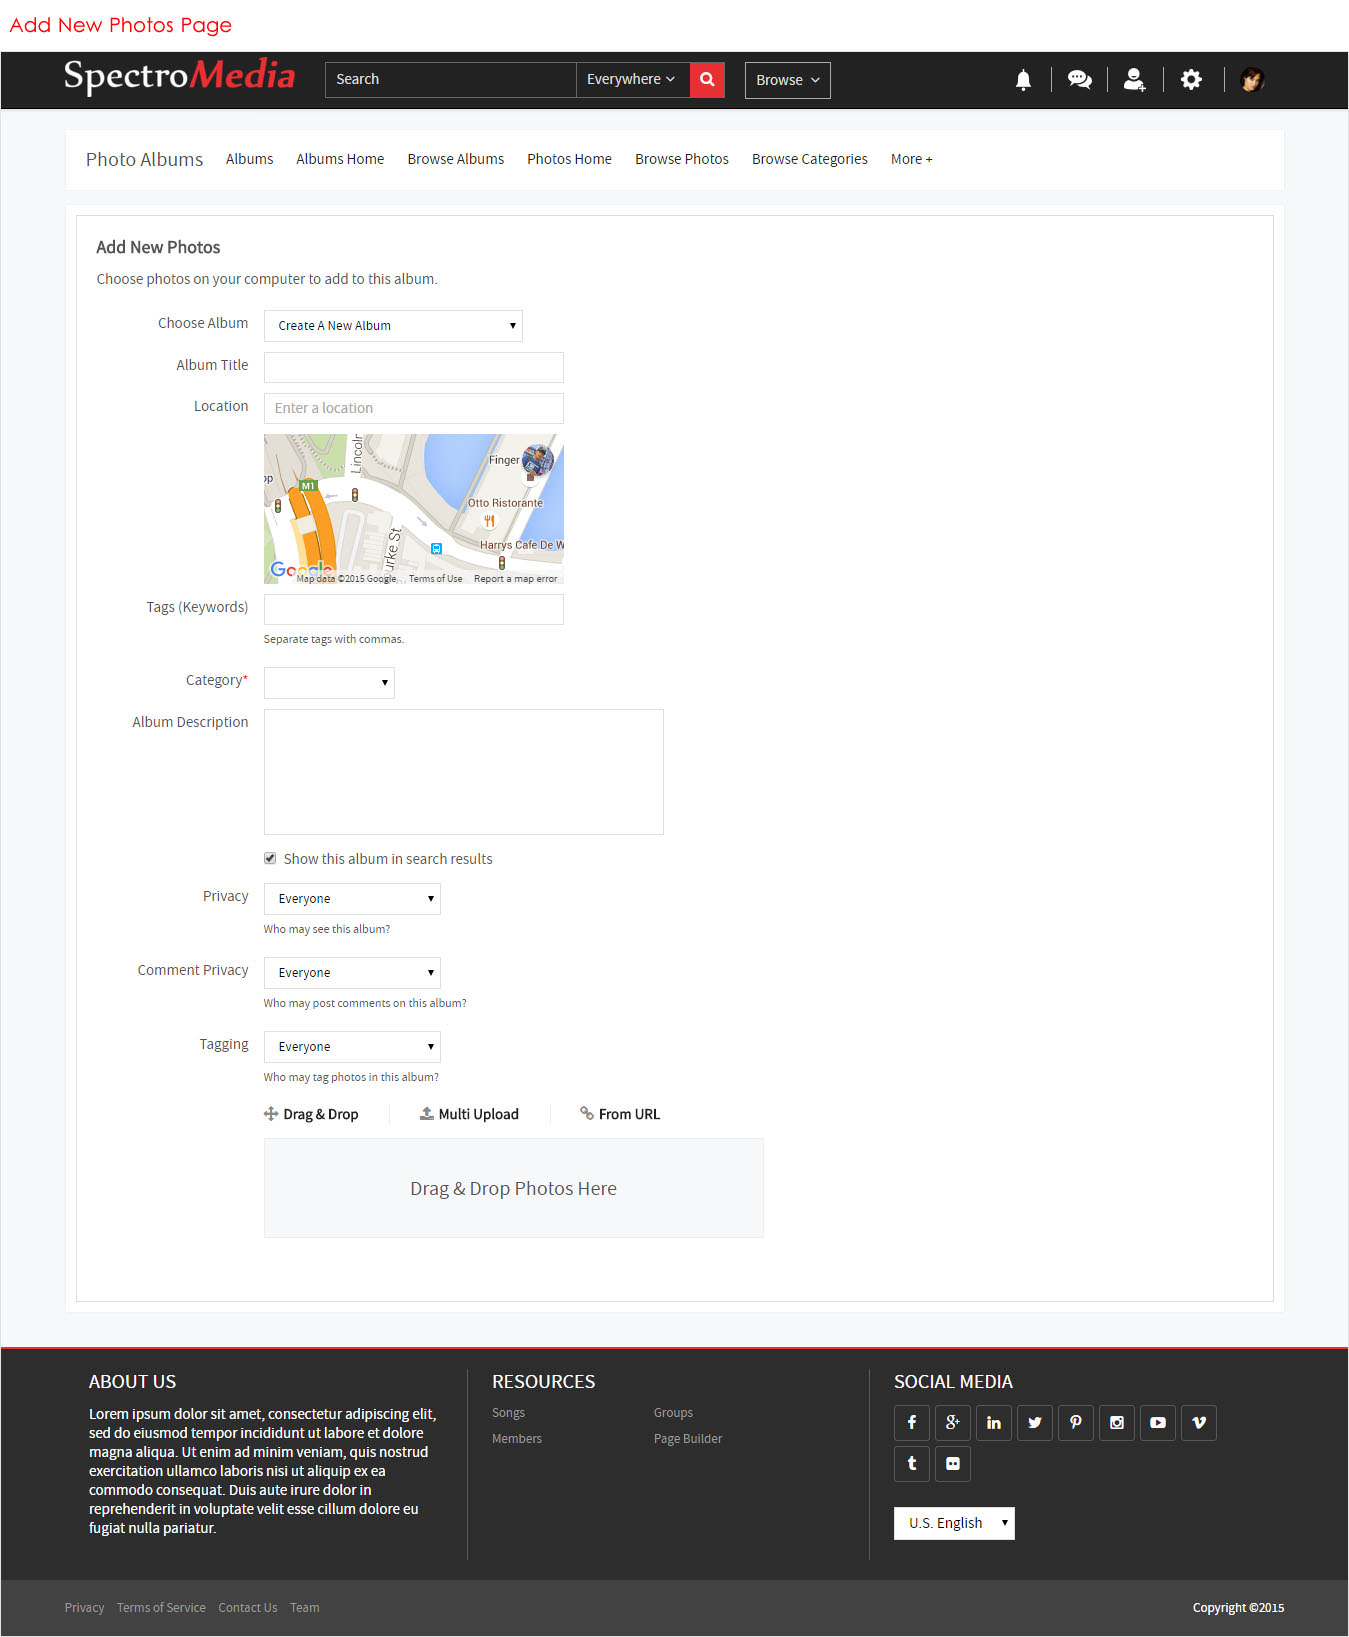Click the notifications bell icon
Viewport: 1349px width, 1637px height.
pyautogui.click(x=1023, y=80)
